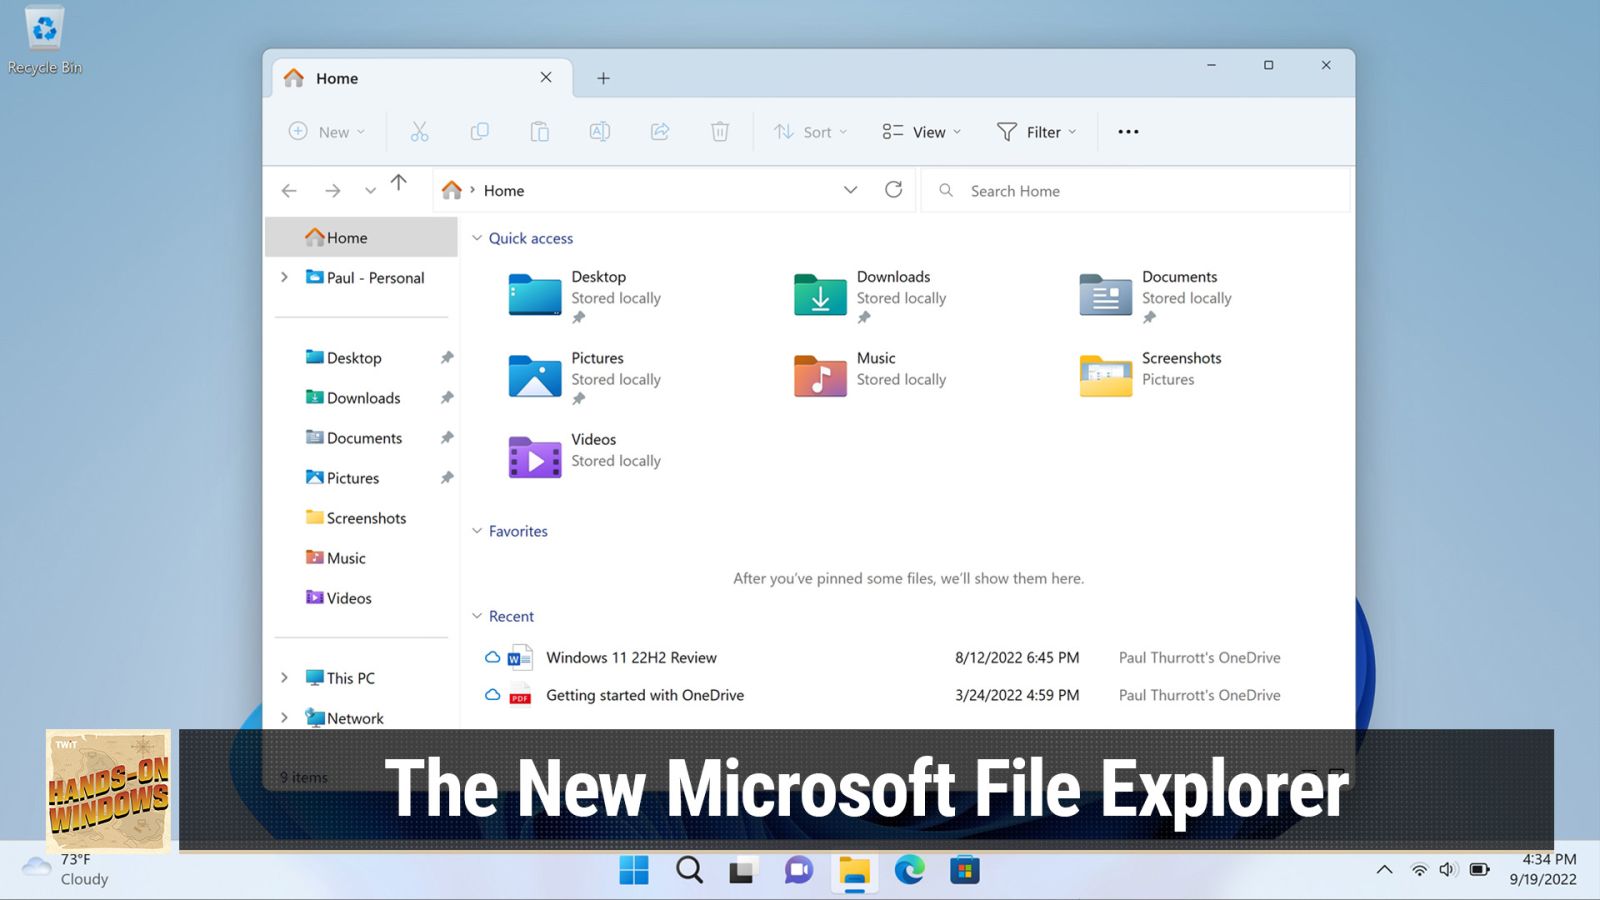Launch Microsoft Edge from the taskbar
The width and height of the screenshot is (1600, 900).
tap(910, 870)
